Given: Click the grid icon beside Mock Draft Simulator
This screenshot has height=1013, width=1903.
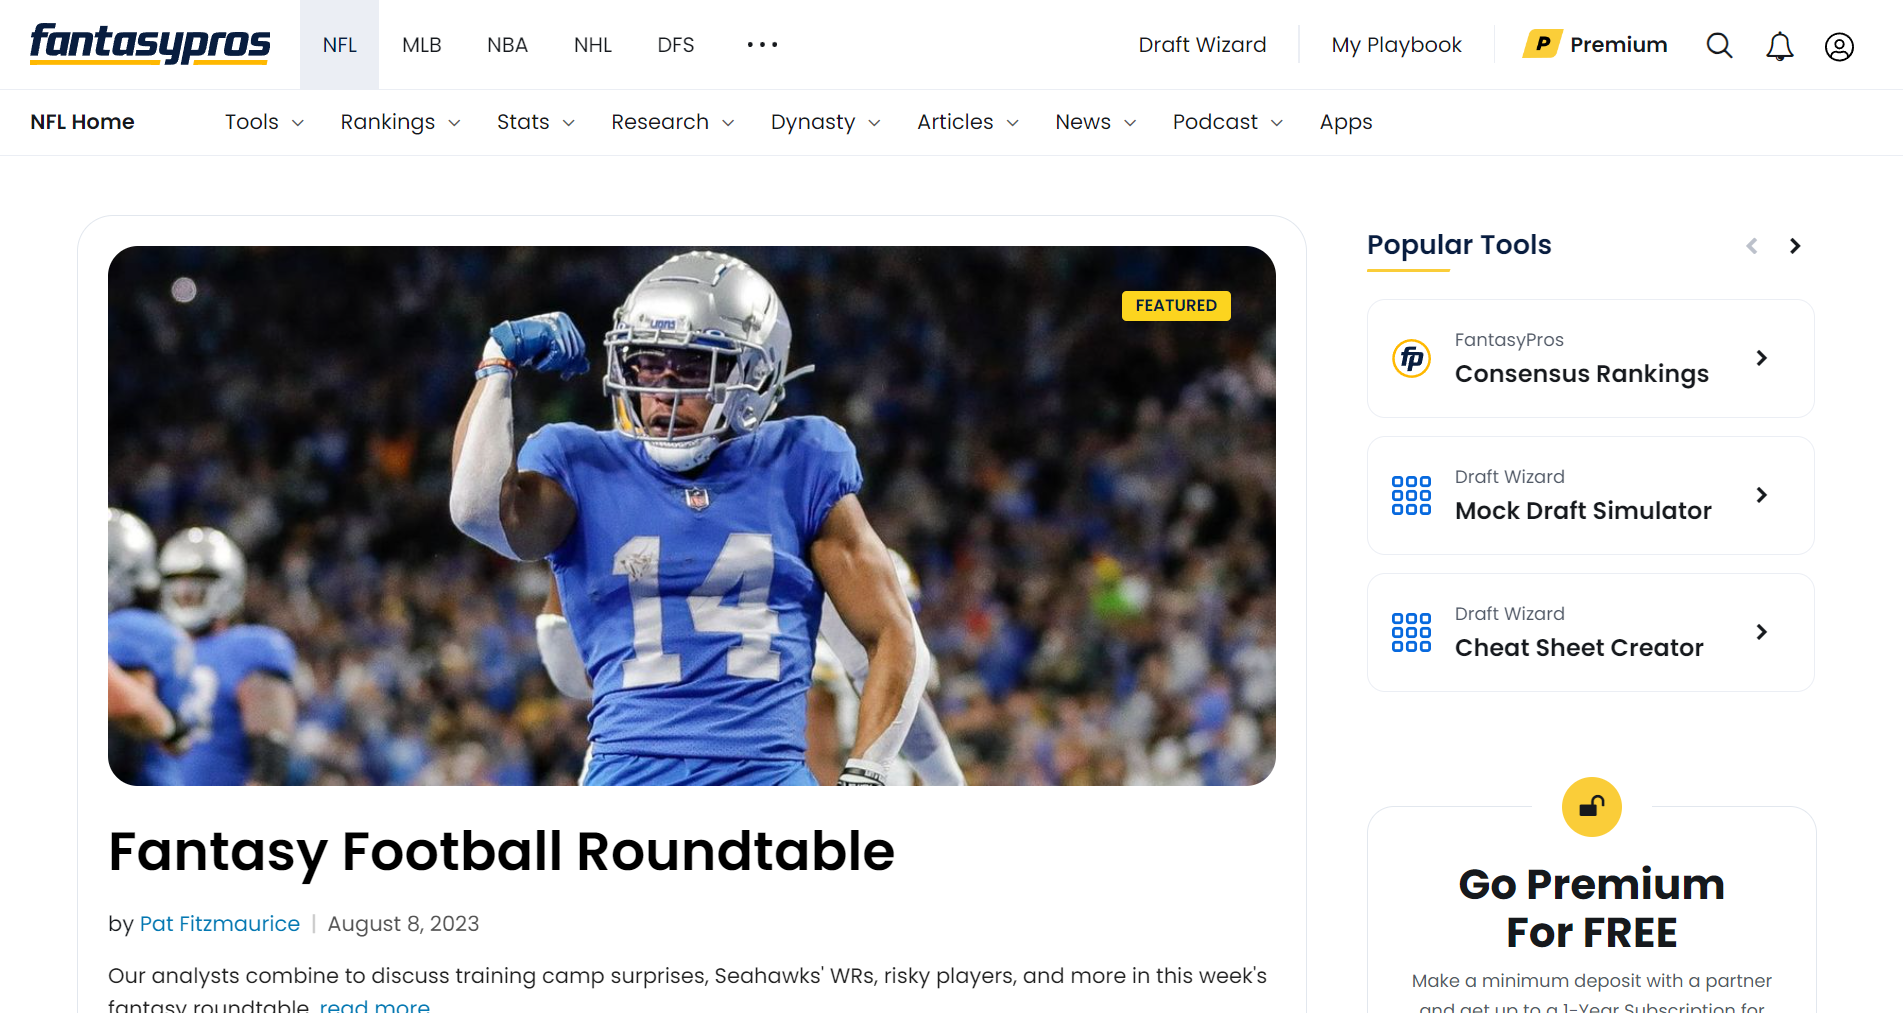Looking at the screenshot, I should [1412, 495].
